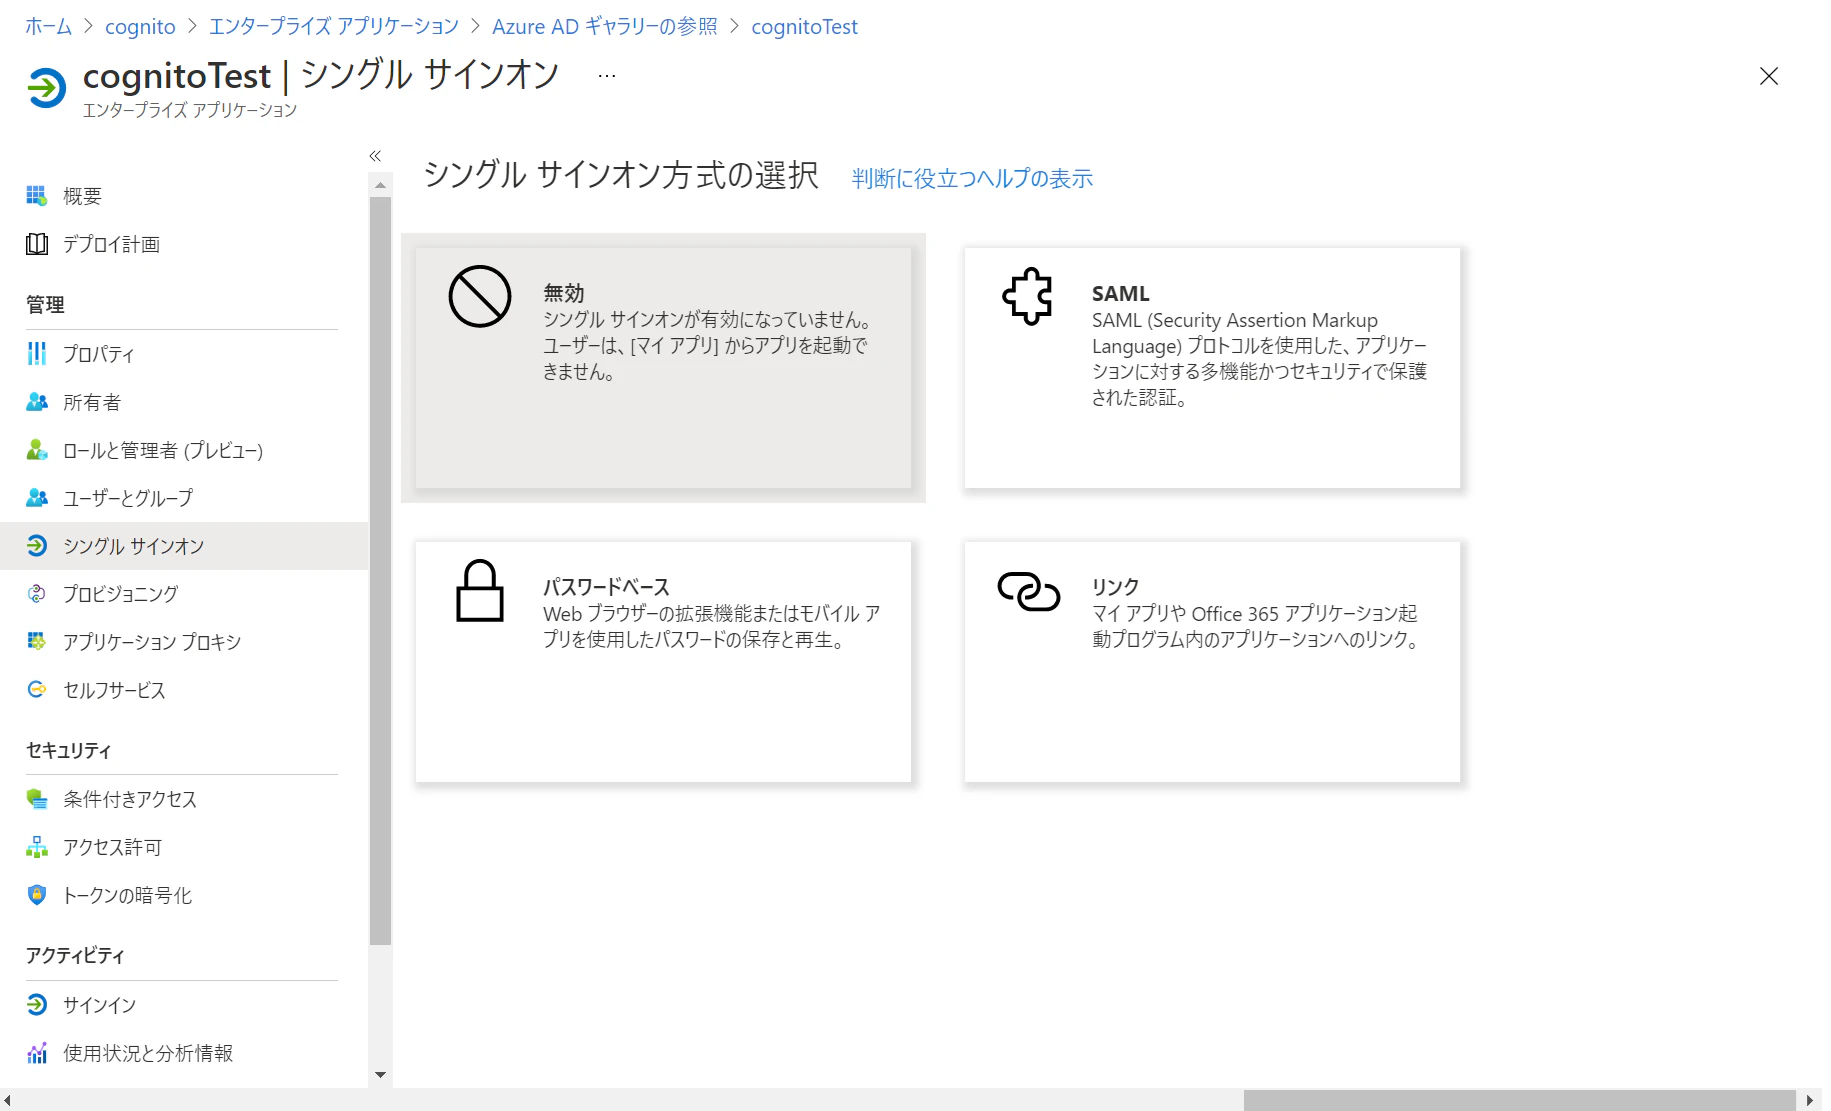Click the シングル サインオン arrow icon in sidebar
Viewport: 1831px width, 1111px height.
[x=37, y=545]
